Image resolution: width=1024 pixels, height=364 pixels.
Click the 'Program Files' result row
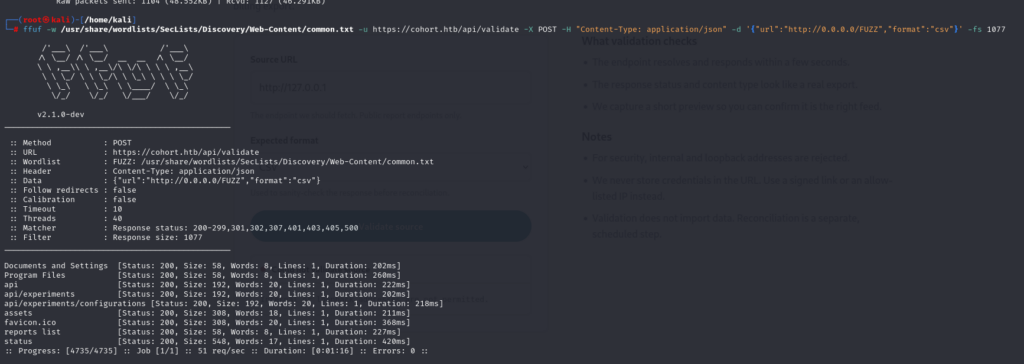202,275
